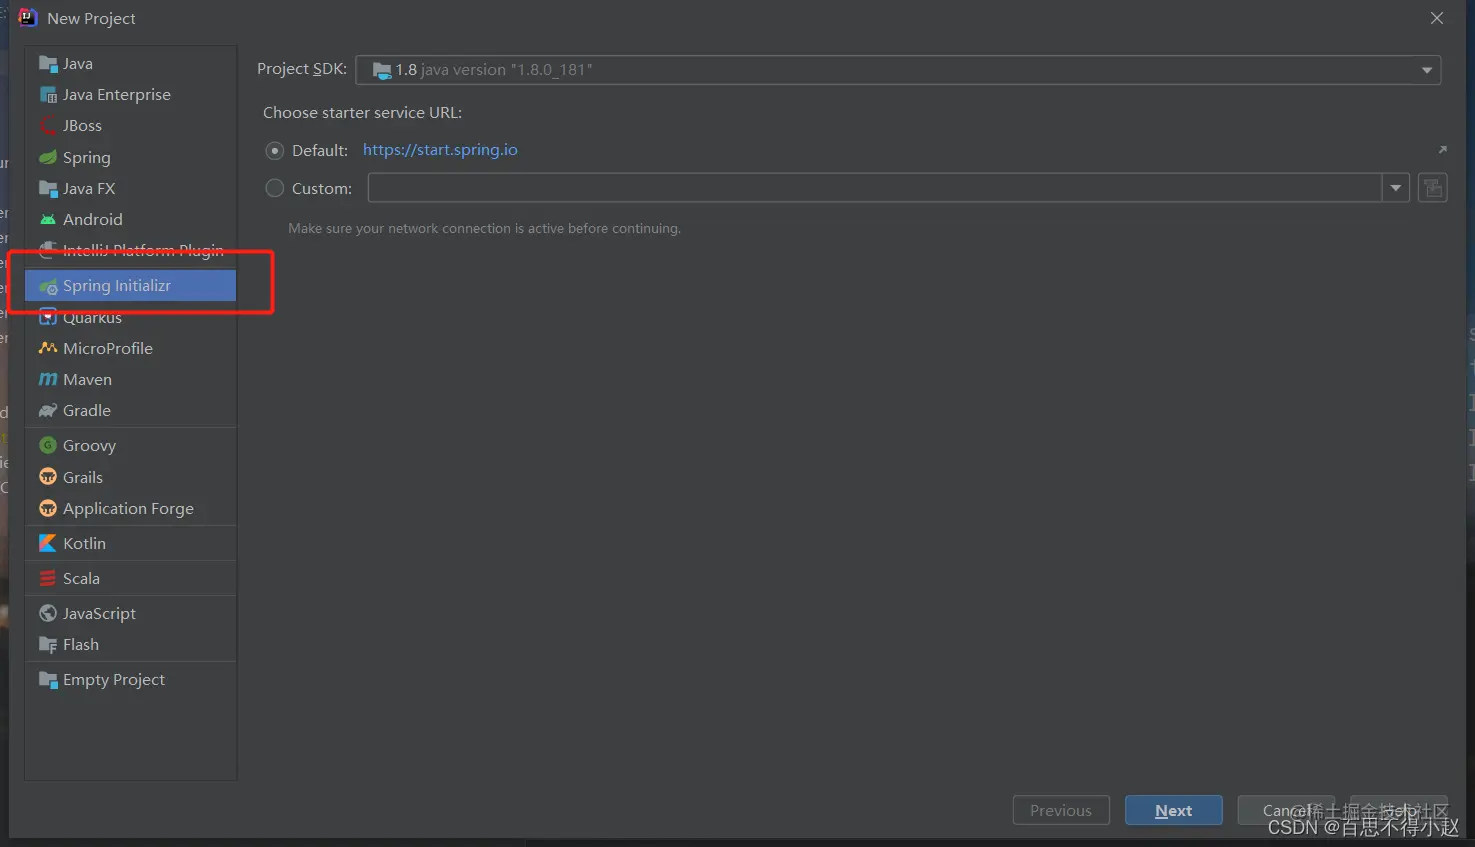The height and width of the screenshot is (847, 1475).
Task: Choose Java Enterprise project type
Action: (x=130, y=95)
